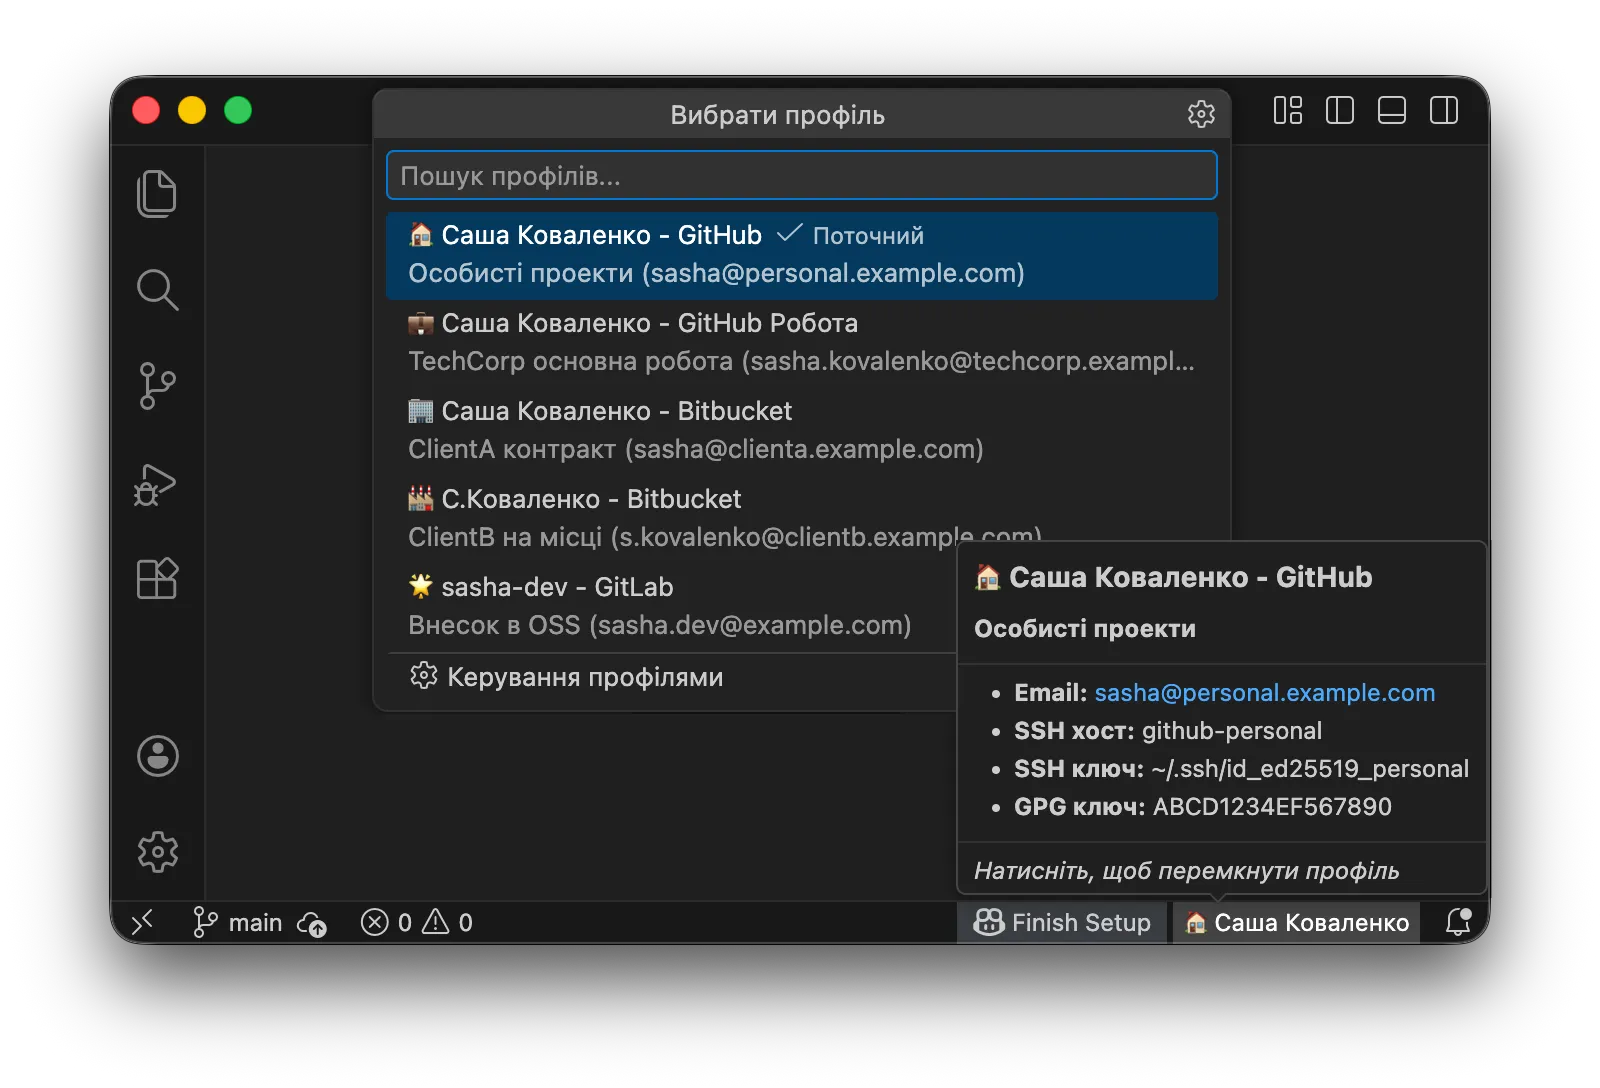Toggle the secondary side bar
Image resolution: width=1600 pixels, height=1088 pixels.
(x=1444, y=110)
